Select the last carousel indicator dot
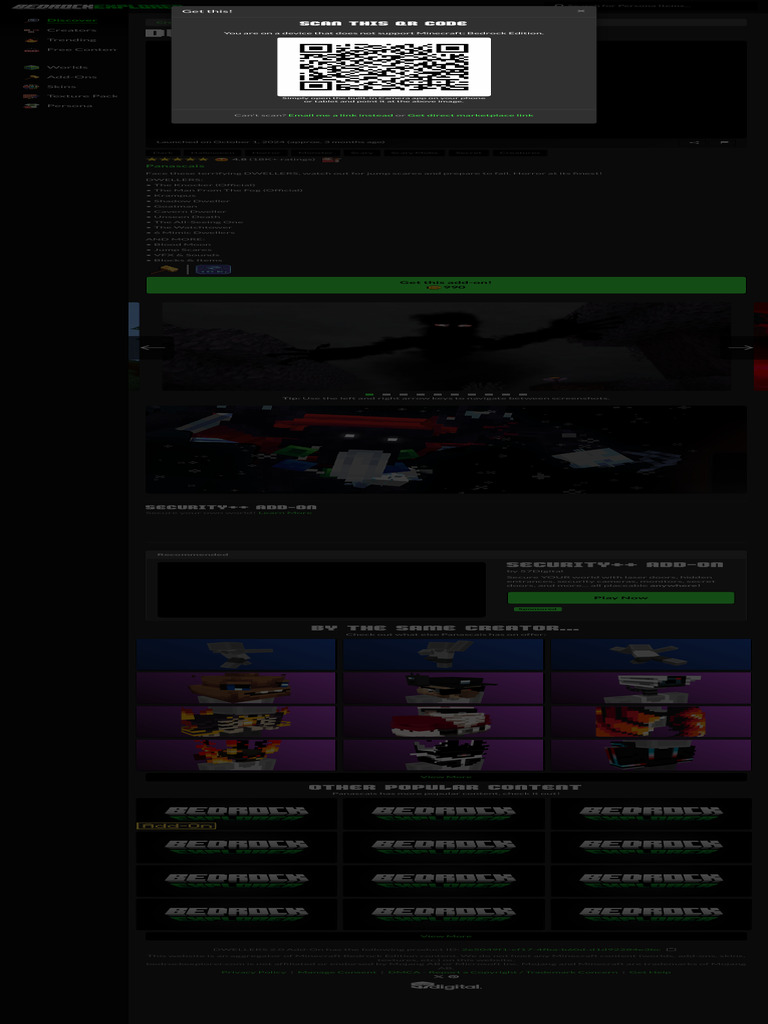768x1024 pixels. [x=523, y=394]
